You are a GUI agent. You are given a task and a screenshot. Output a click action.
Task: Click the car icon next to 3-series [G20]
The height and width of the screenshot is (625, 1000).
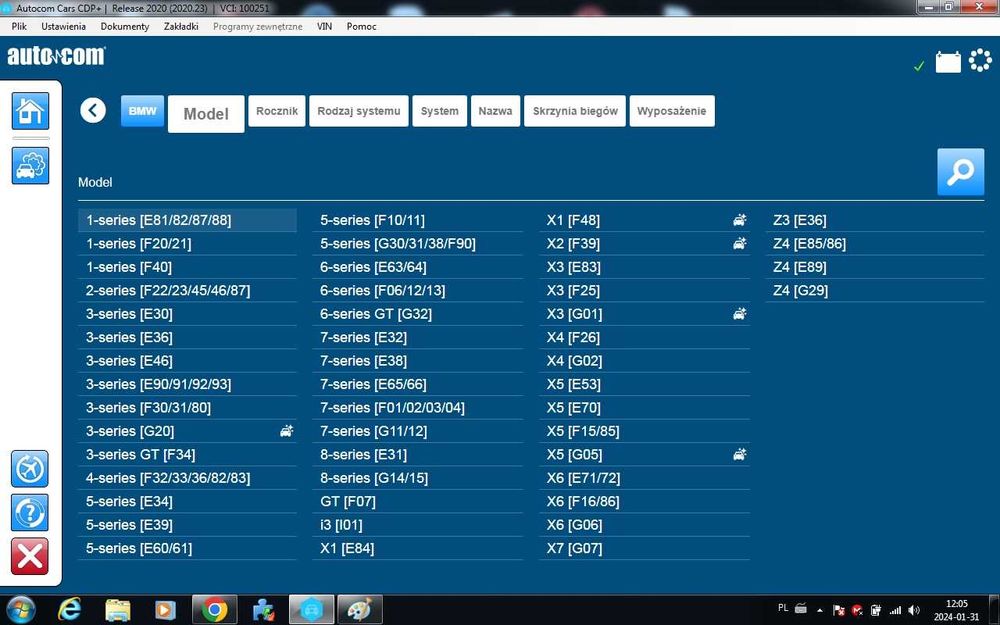[x=286, y=431]
